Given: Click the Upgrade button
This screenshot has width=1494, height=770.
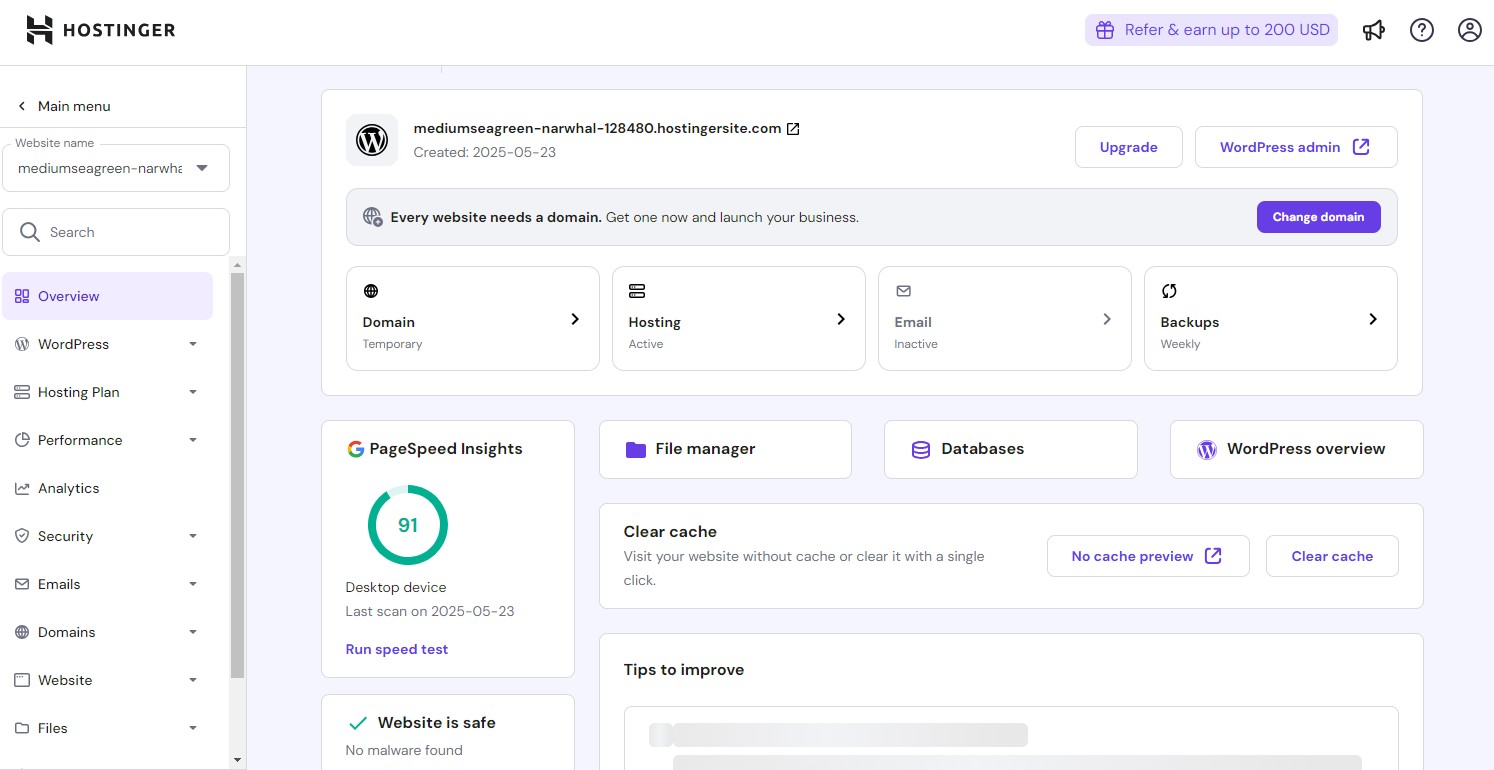Looking at the screenshot, I should tap(1128, 147).
